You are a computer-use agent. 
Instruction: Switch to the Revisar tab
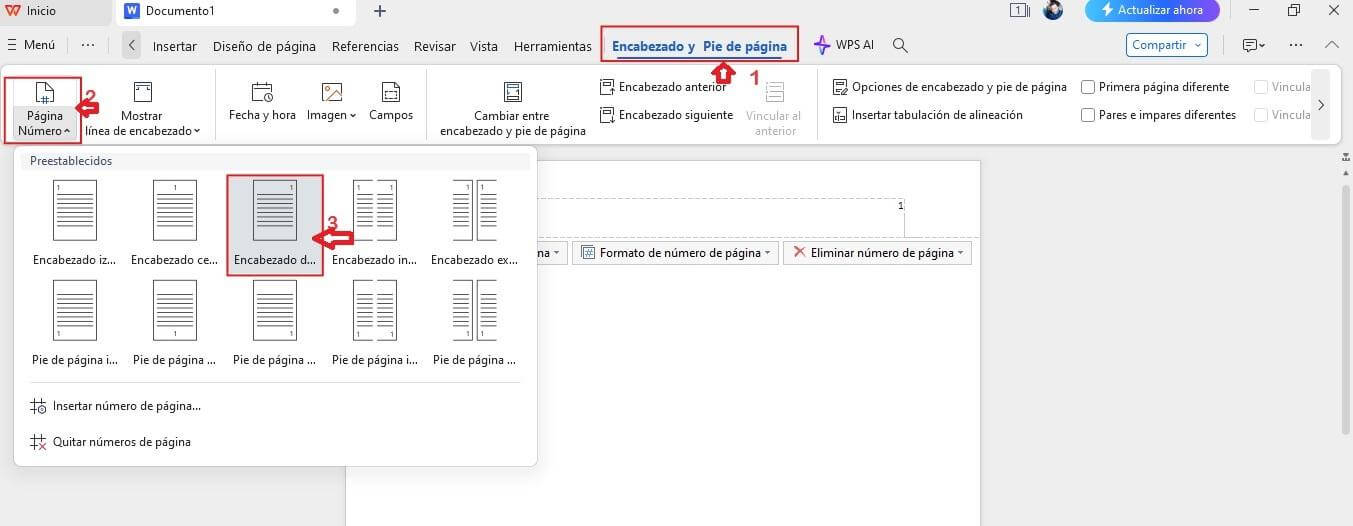tap(435, 46)
